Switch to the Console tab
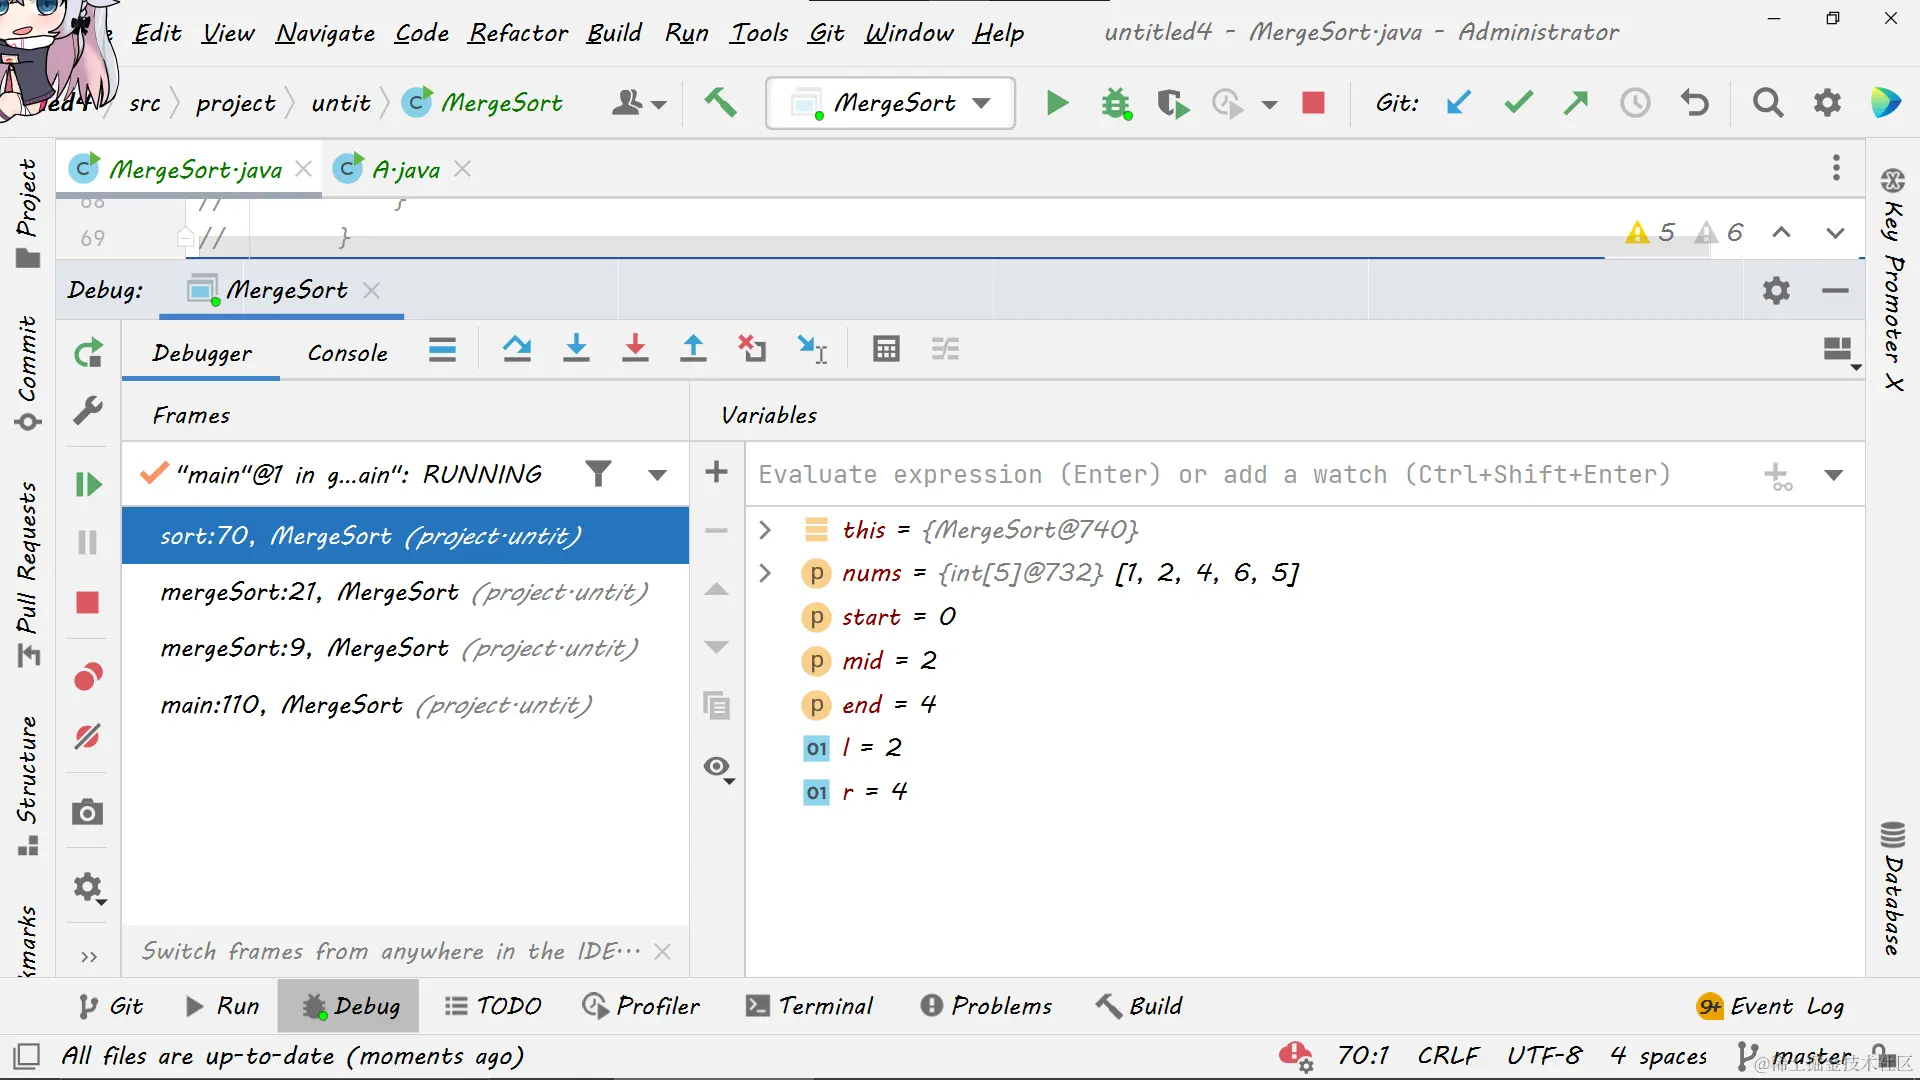This screenshot has width=1920, height=1080. point(347,353)
